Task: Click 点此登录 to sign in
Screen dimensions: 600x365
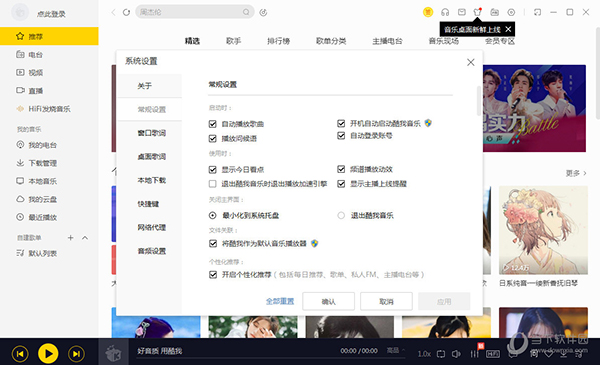Action: [51, 14]
